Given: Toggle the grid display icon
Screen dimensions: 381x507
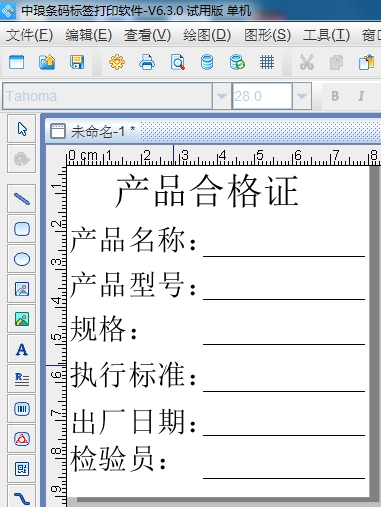Looking at the screenshot, I should 267,62.
